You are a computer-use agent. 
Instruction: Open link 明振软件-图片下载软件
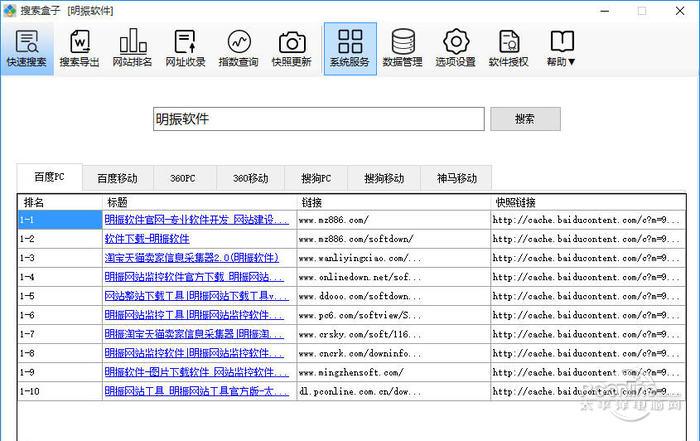click(196, 372)
